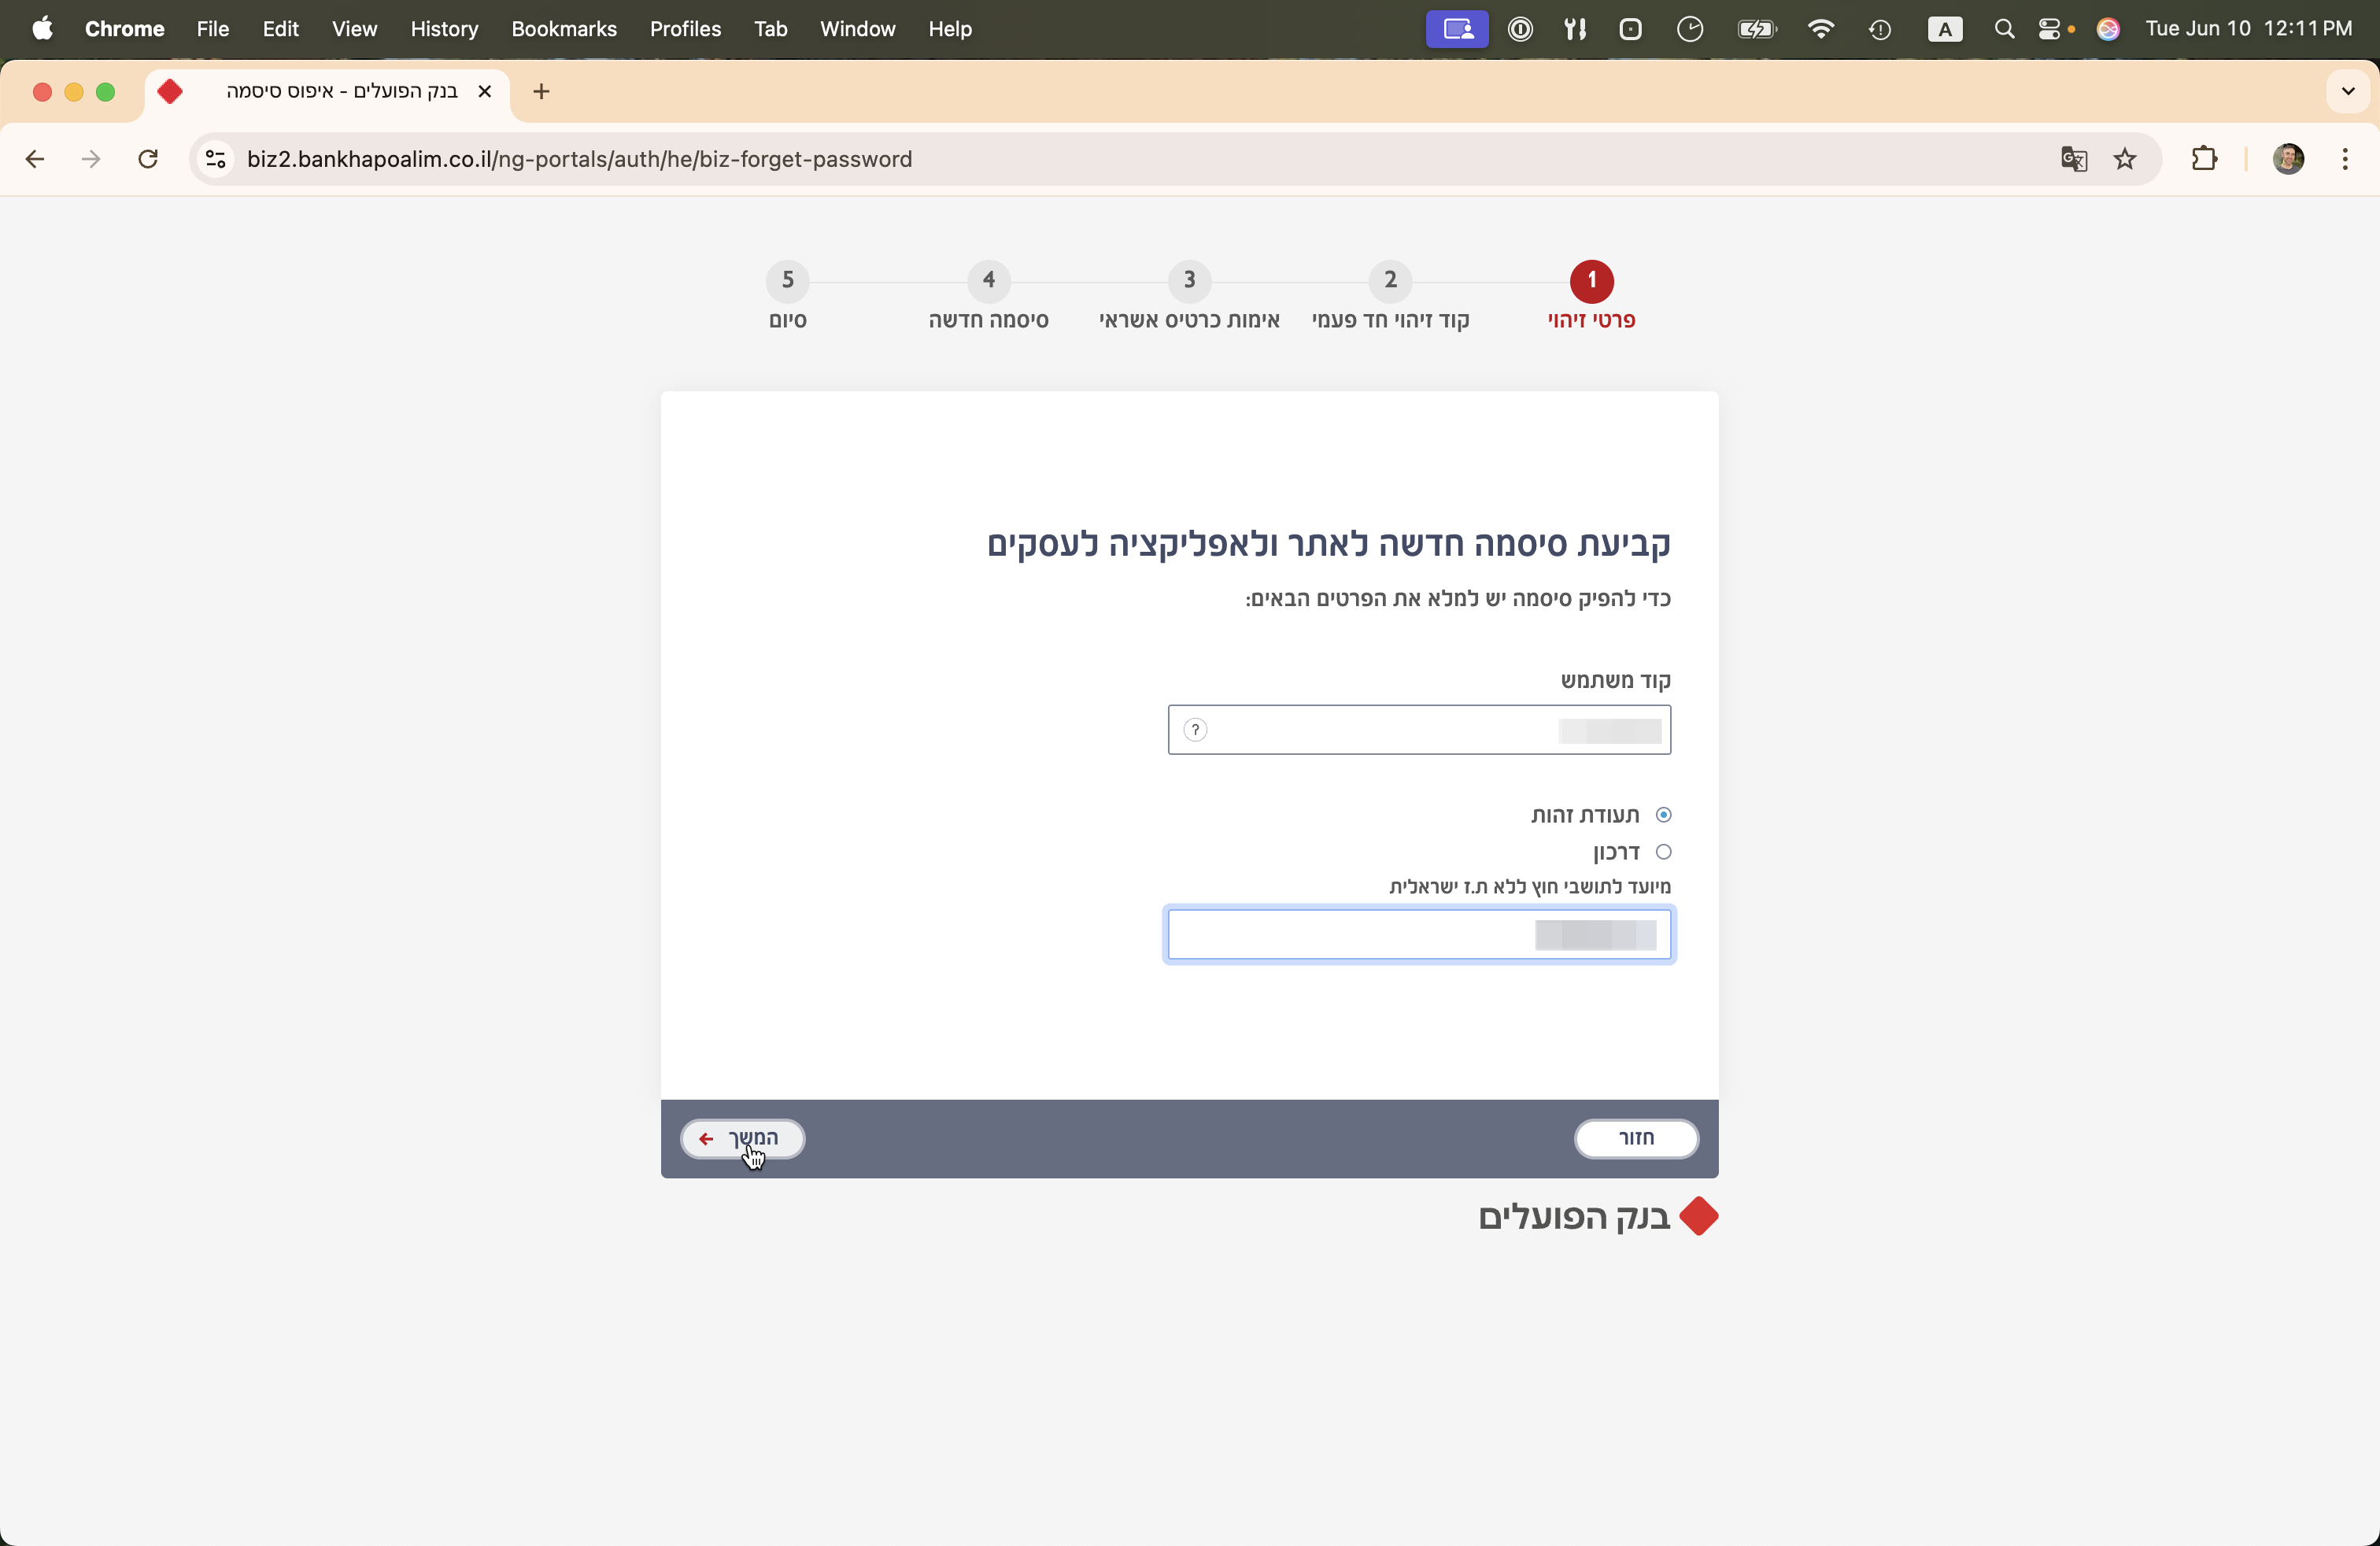Open the View menu
Image resolution: width=2380 pixels, height=1546 pixels.
click(354, 29)
